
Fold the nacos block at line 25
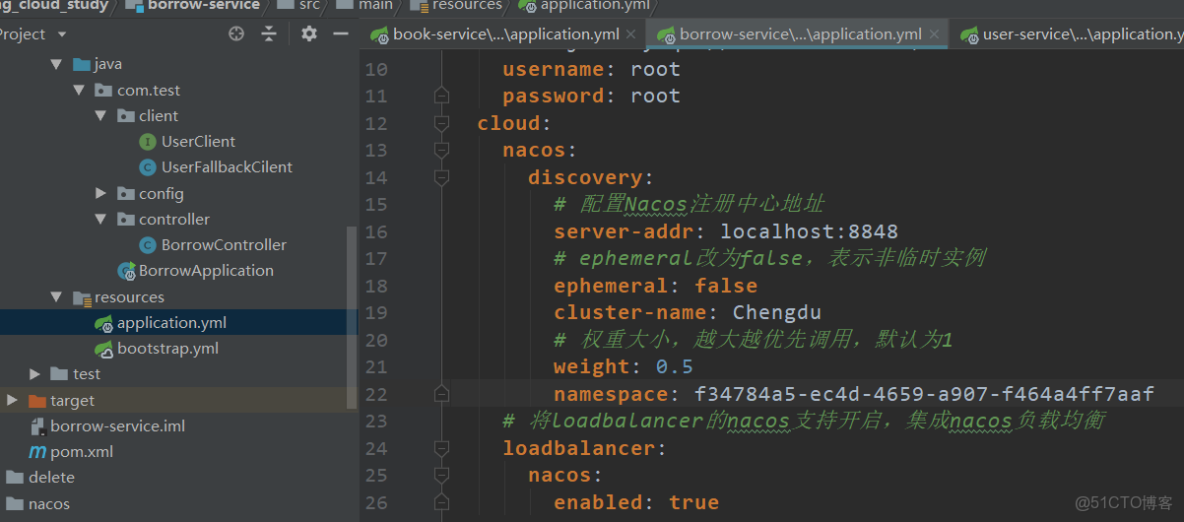coord(442,476)
